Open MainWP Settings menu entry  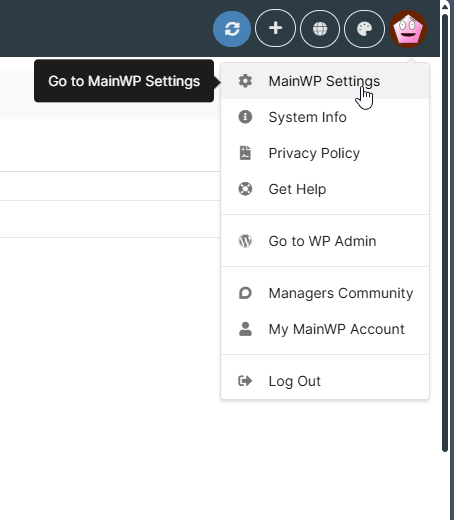(x=325, y=81)
